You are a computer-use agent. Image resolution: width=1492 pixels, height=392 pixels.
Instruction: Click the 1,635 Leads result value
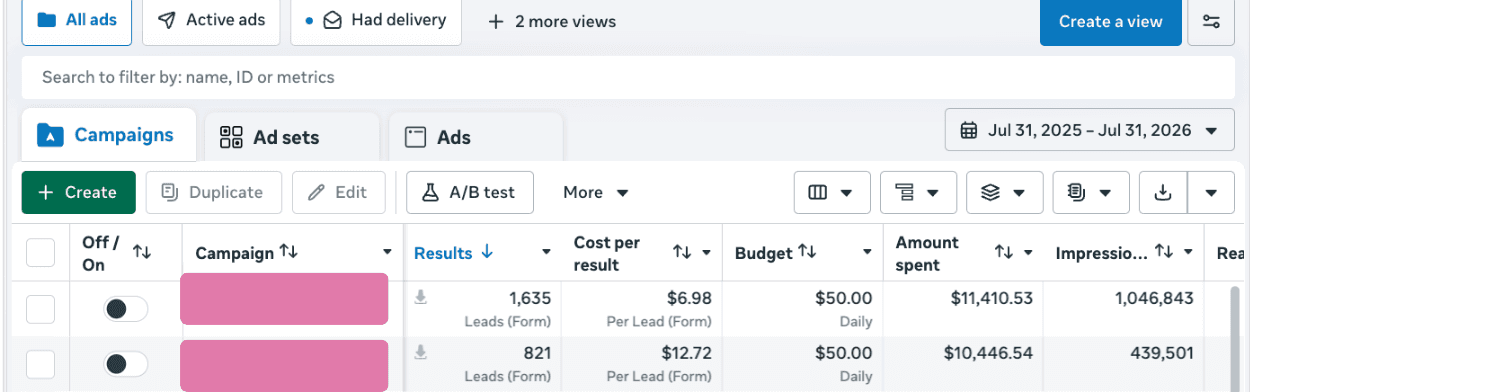[530, 298]
